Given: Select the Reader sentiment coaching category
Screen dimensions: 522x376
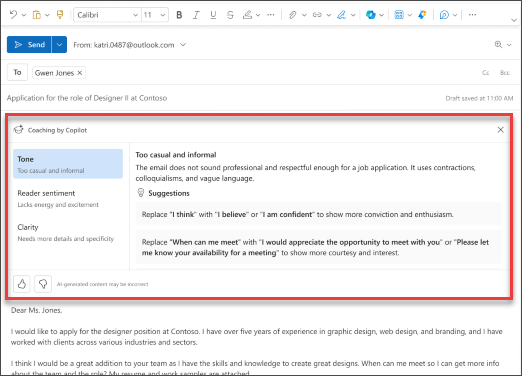Looking at the screenshot, I should tap(68, 198).
